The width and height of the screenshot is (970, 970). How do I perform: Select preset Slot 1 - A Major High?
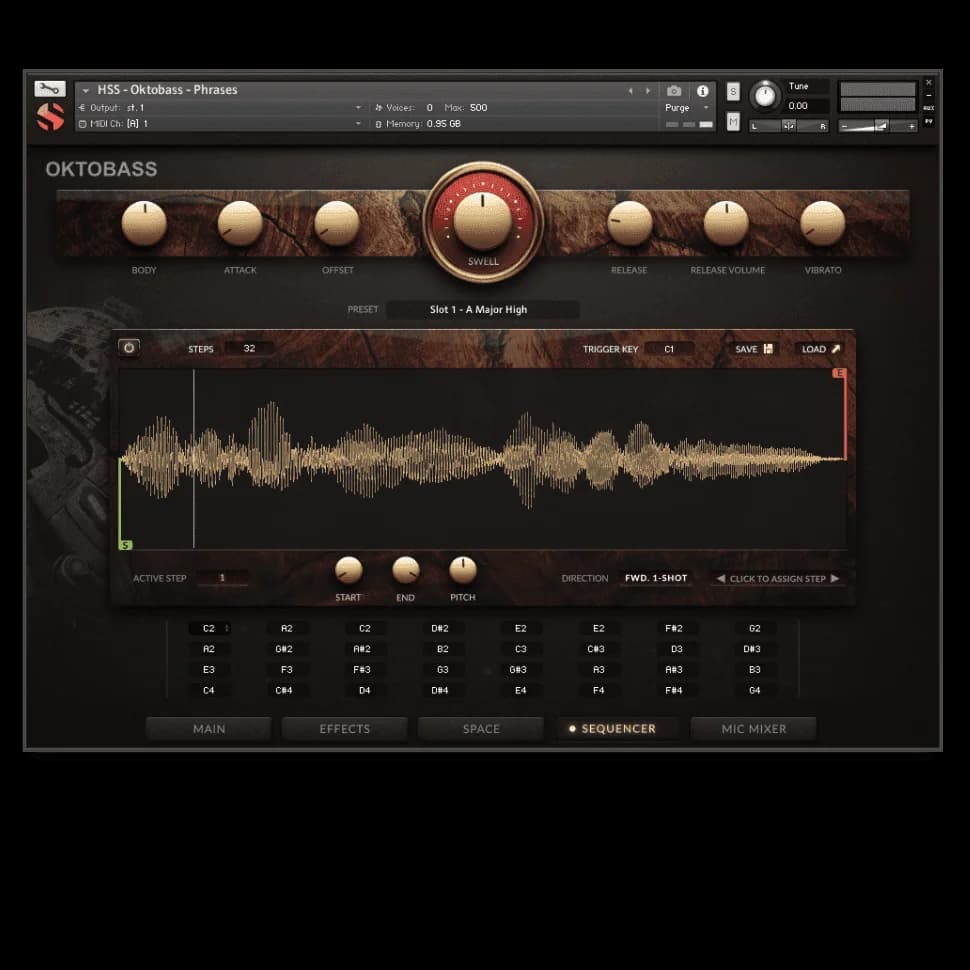pyautogui.click(x=483, y=309)
